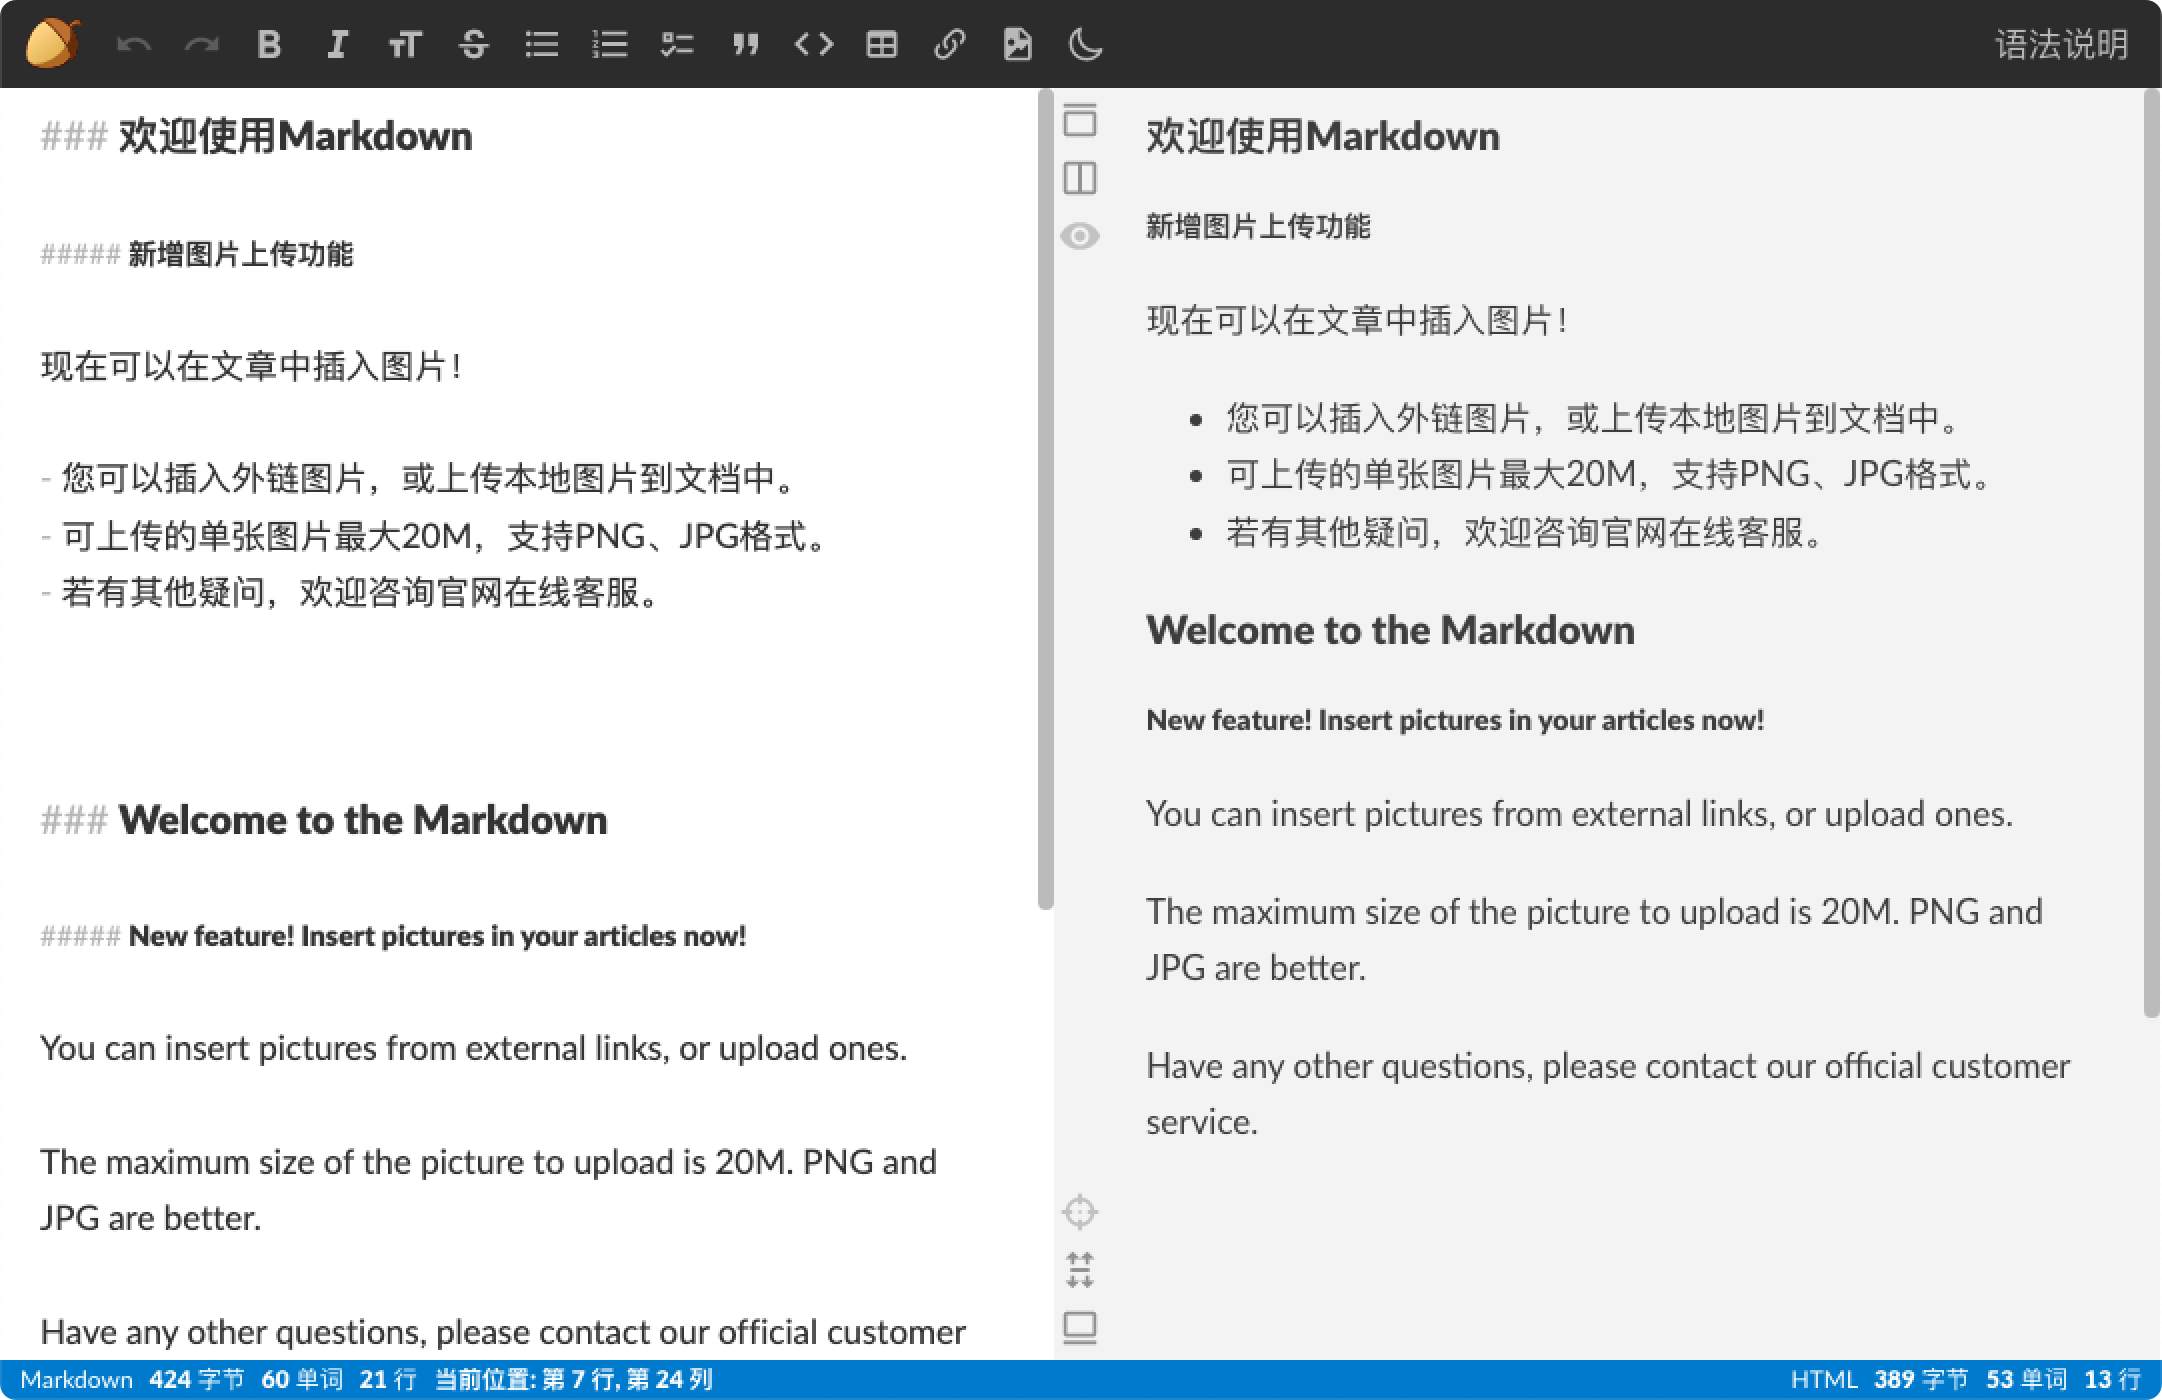Toggle bold formatting

pyautogui.click(x=269, y=44)
